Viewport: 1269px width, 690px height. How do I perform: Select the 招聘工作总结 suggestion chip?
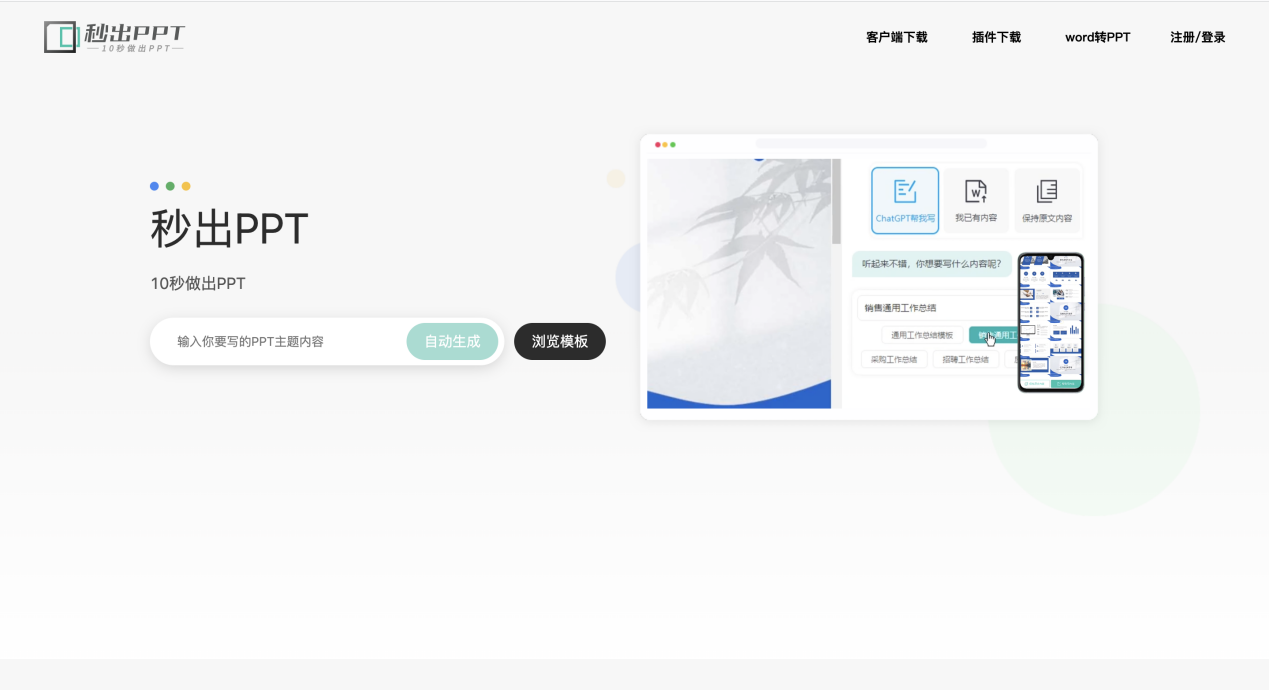964,359
